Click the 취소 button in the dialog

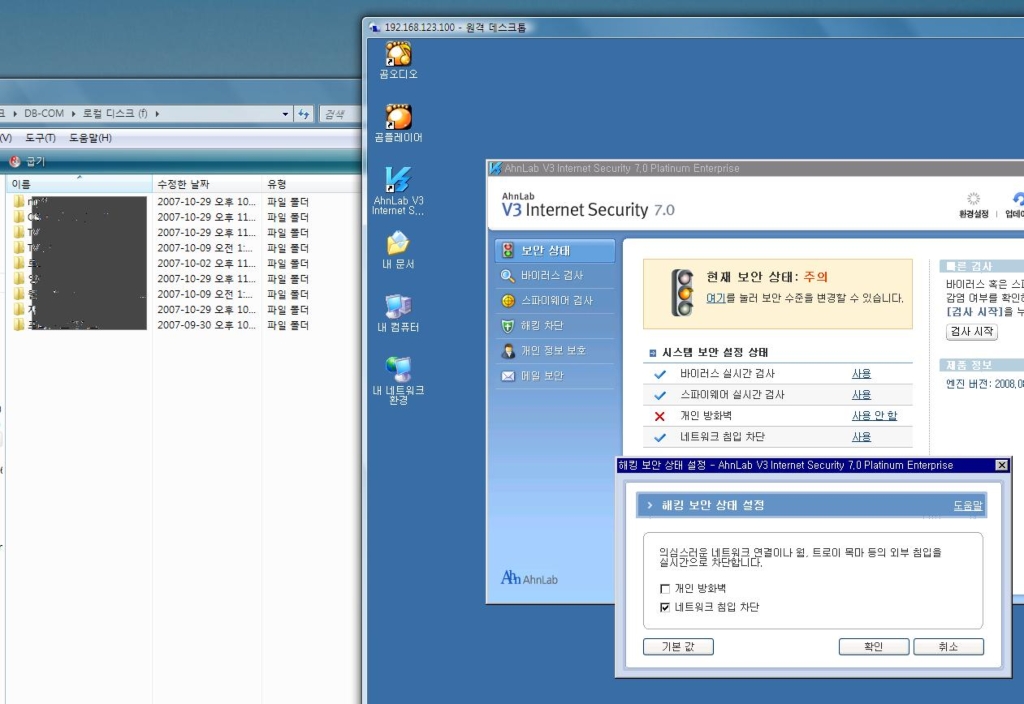click(948, 647)
